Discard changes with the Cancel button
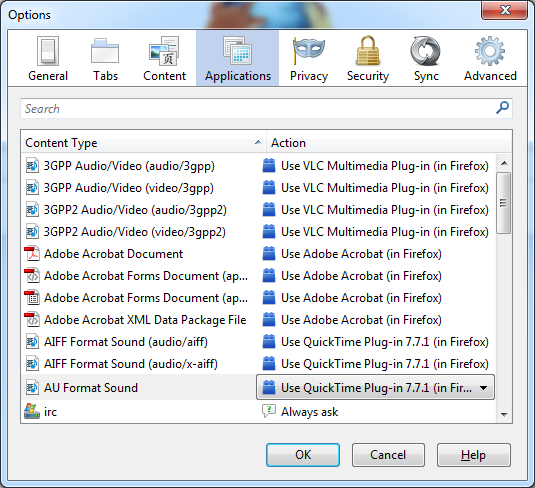 click(388, 455)
